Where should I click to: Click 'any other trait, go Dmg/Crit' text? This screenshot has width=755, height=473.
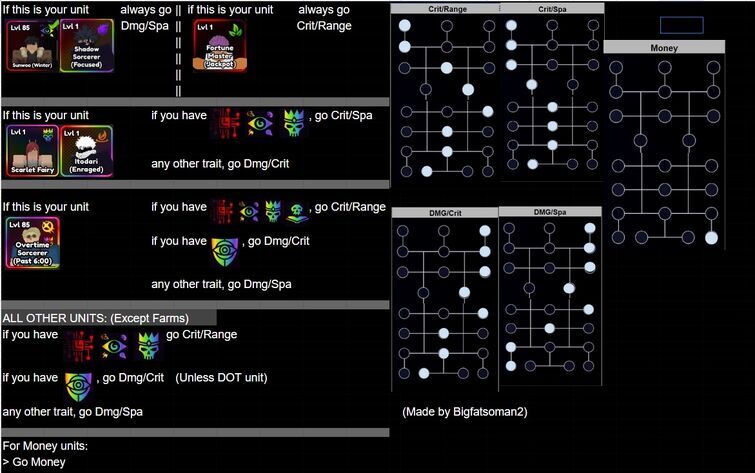(x=220, y=164)
